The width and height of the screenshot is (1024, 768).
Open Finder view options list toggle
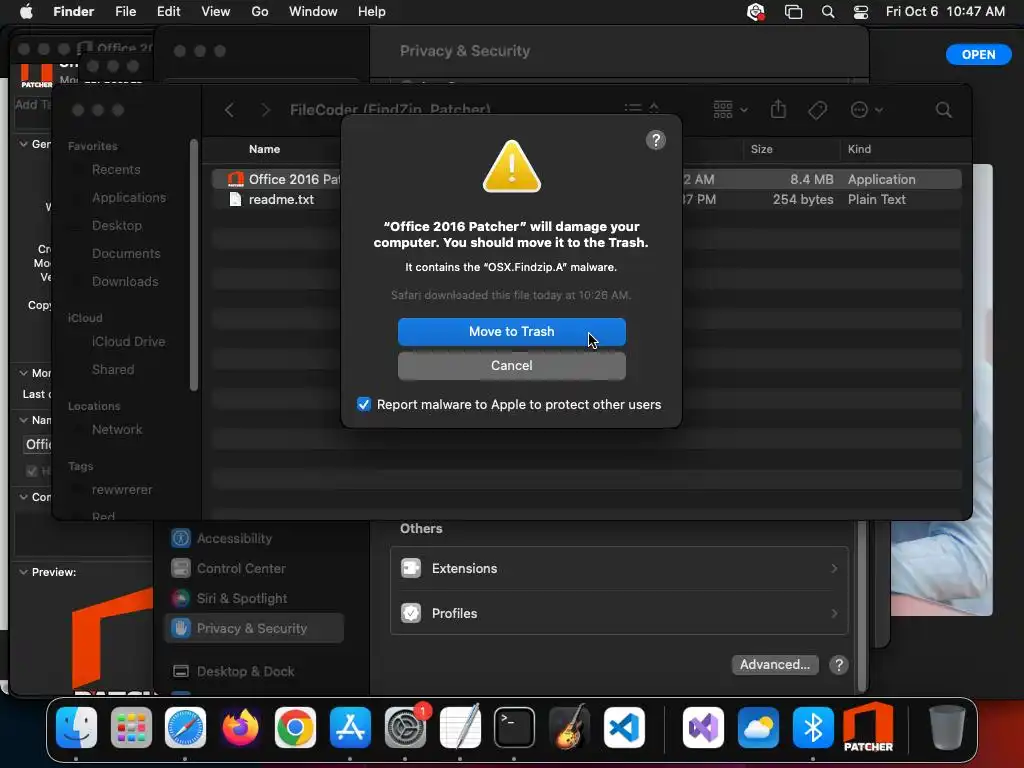pyautogui.click(x=641, y=109)
